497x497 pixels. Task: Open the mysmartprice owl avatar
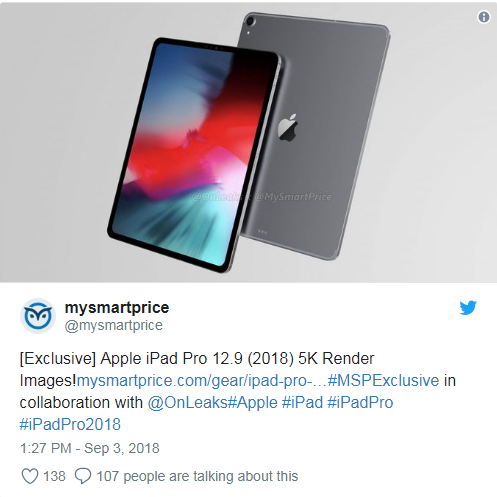pos(38,316)
